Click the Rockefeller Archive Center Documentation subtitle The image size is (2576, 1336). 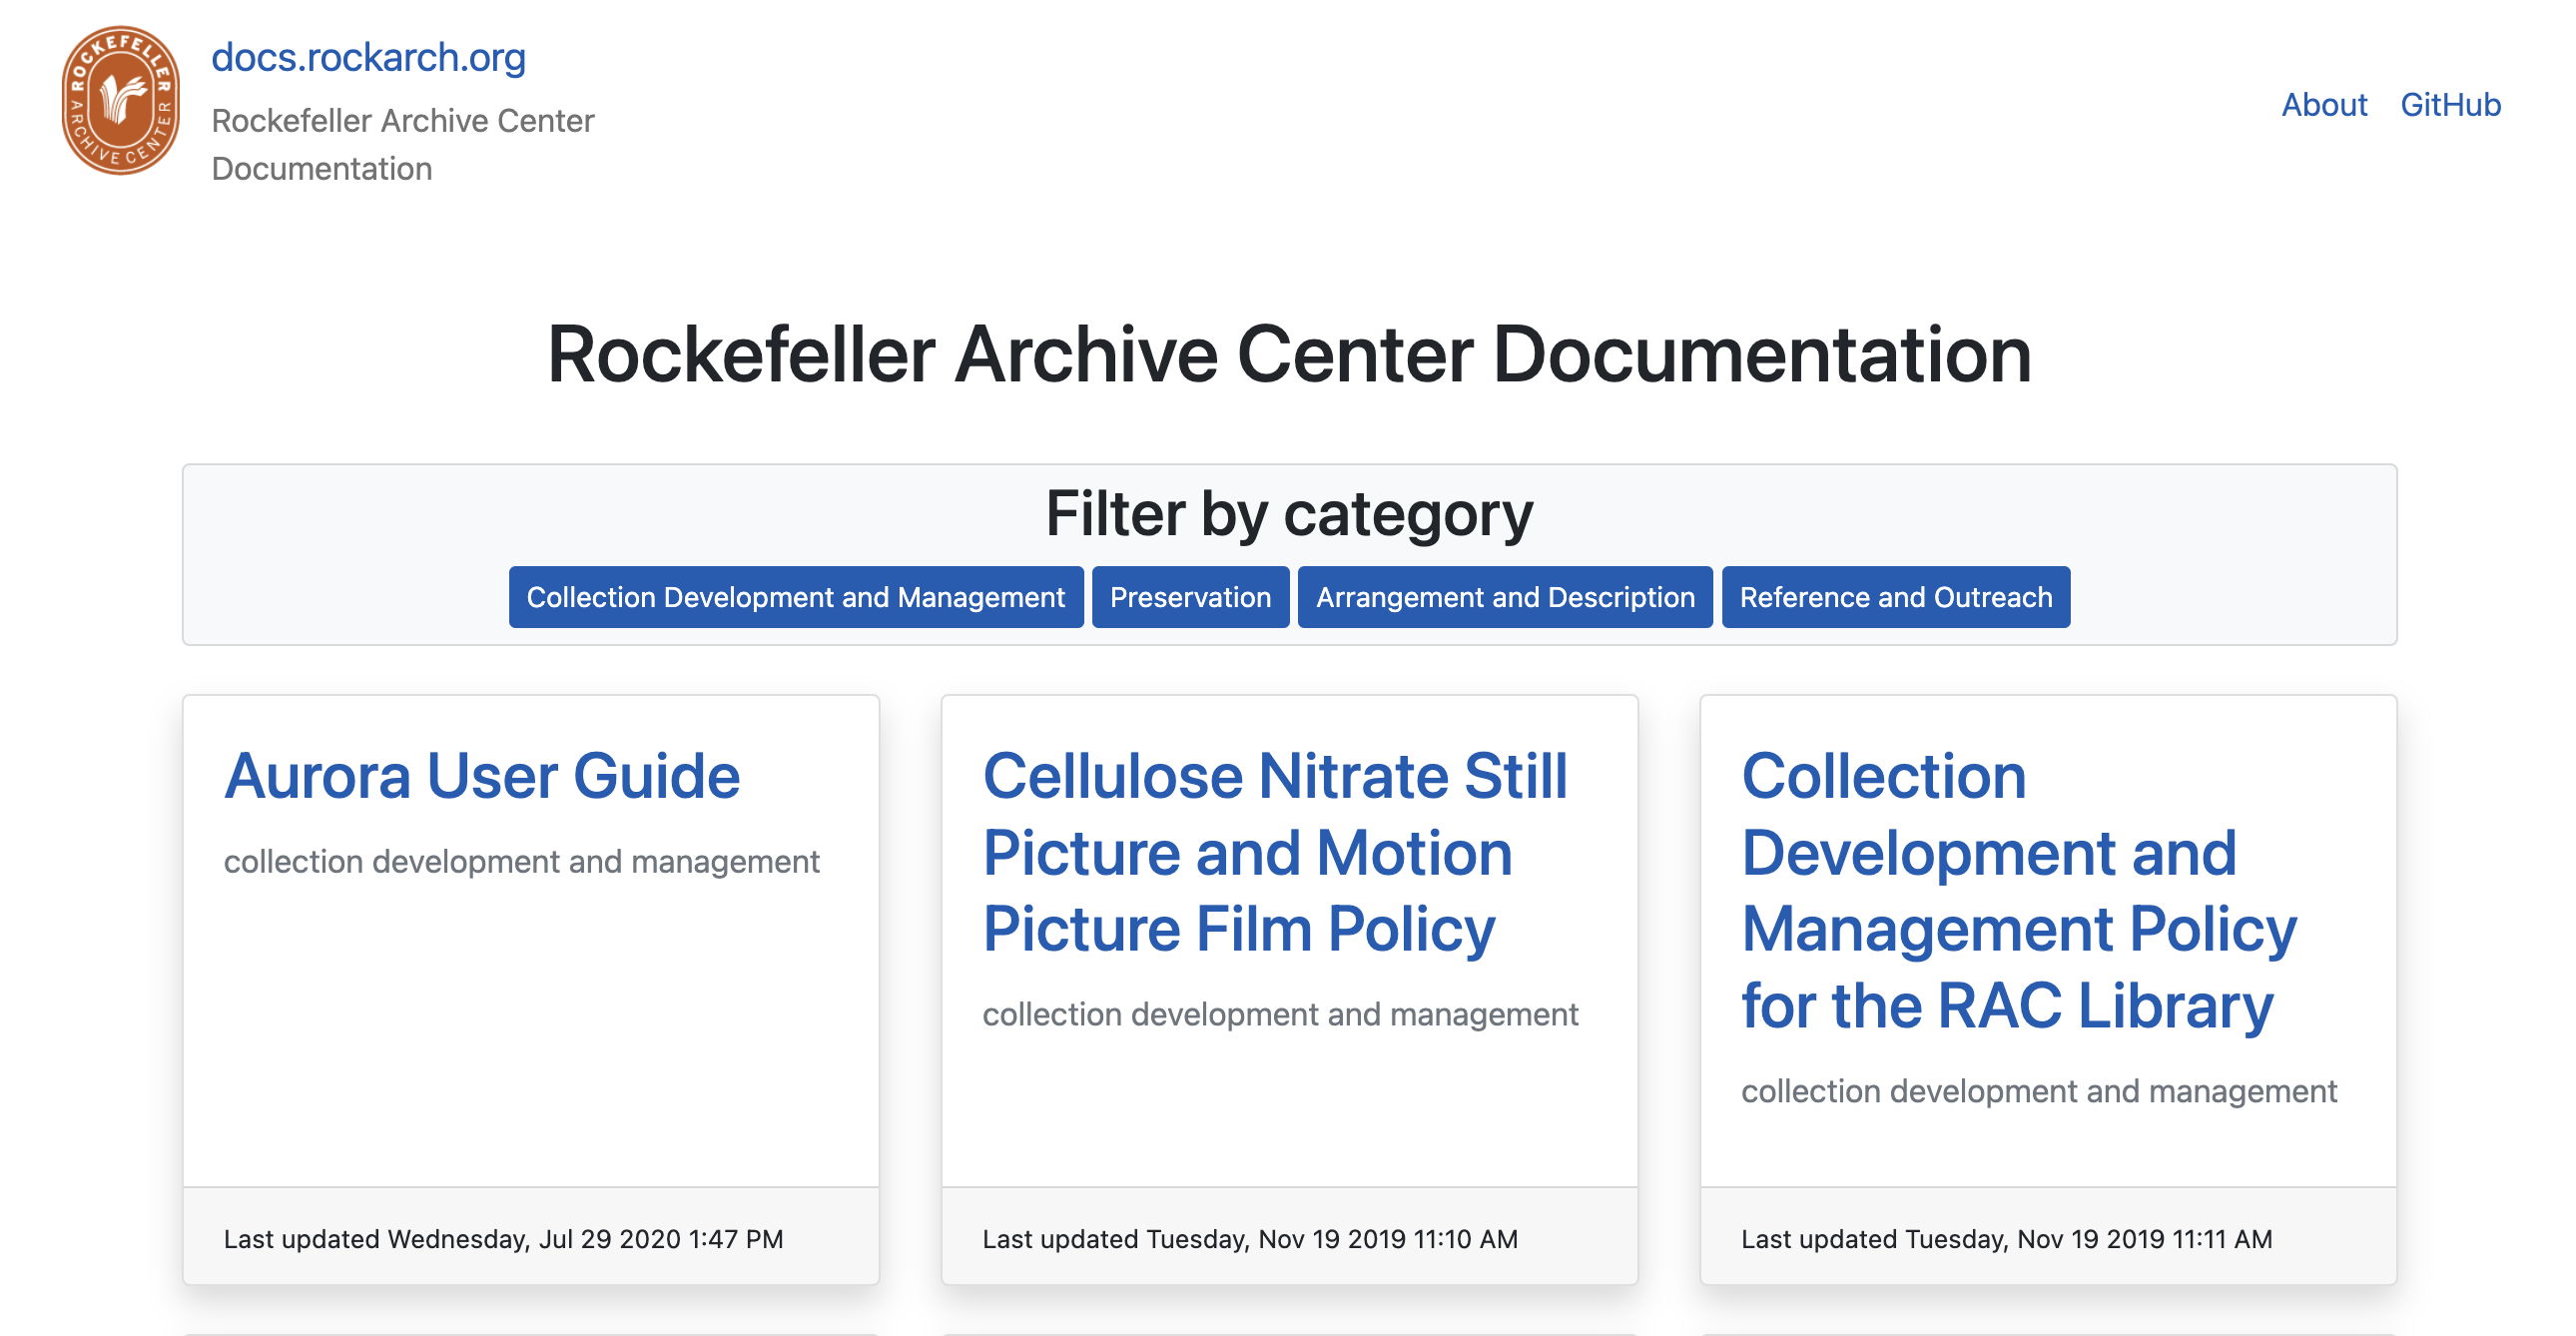point(402,144)
